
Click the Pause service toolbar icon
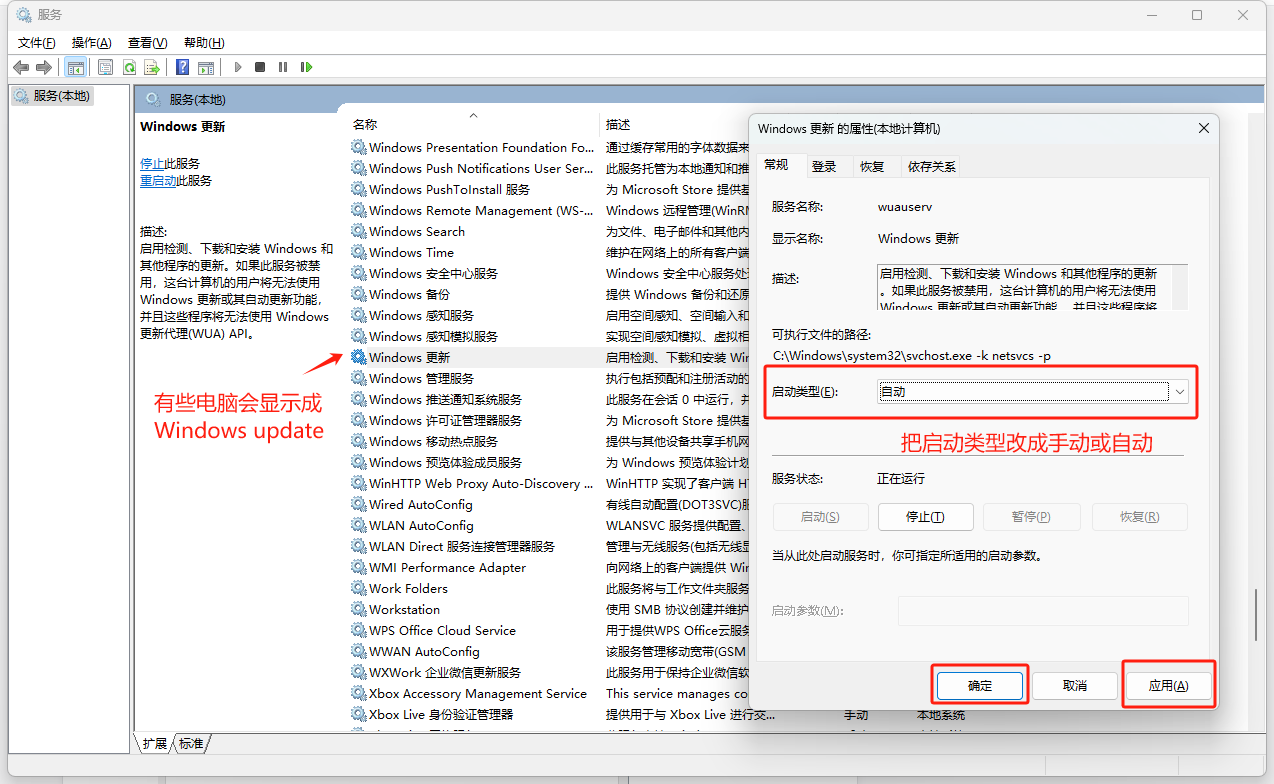pos(283,66)
